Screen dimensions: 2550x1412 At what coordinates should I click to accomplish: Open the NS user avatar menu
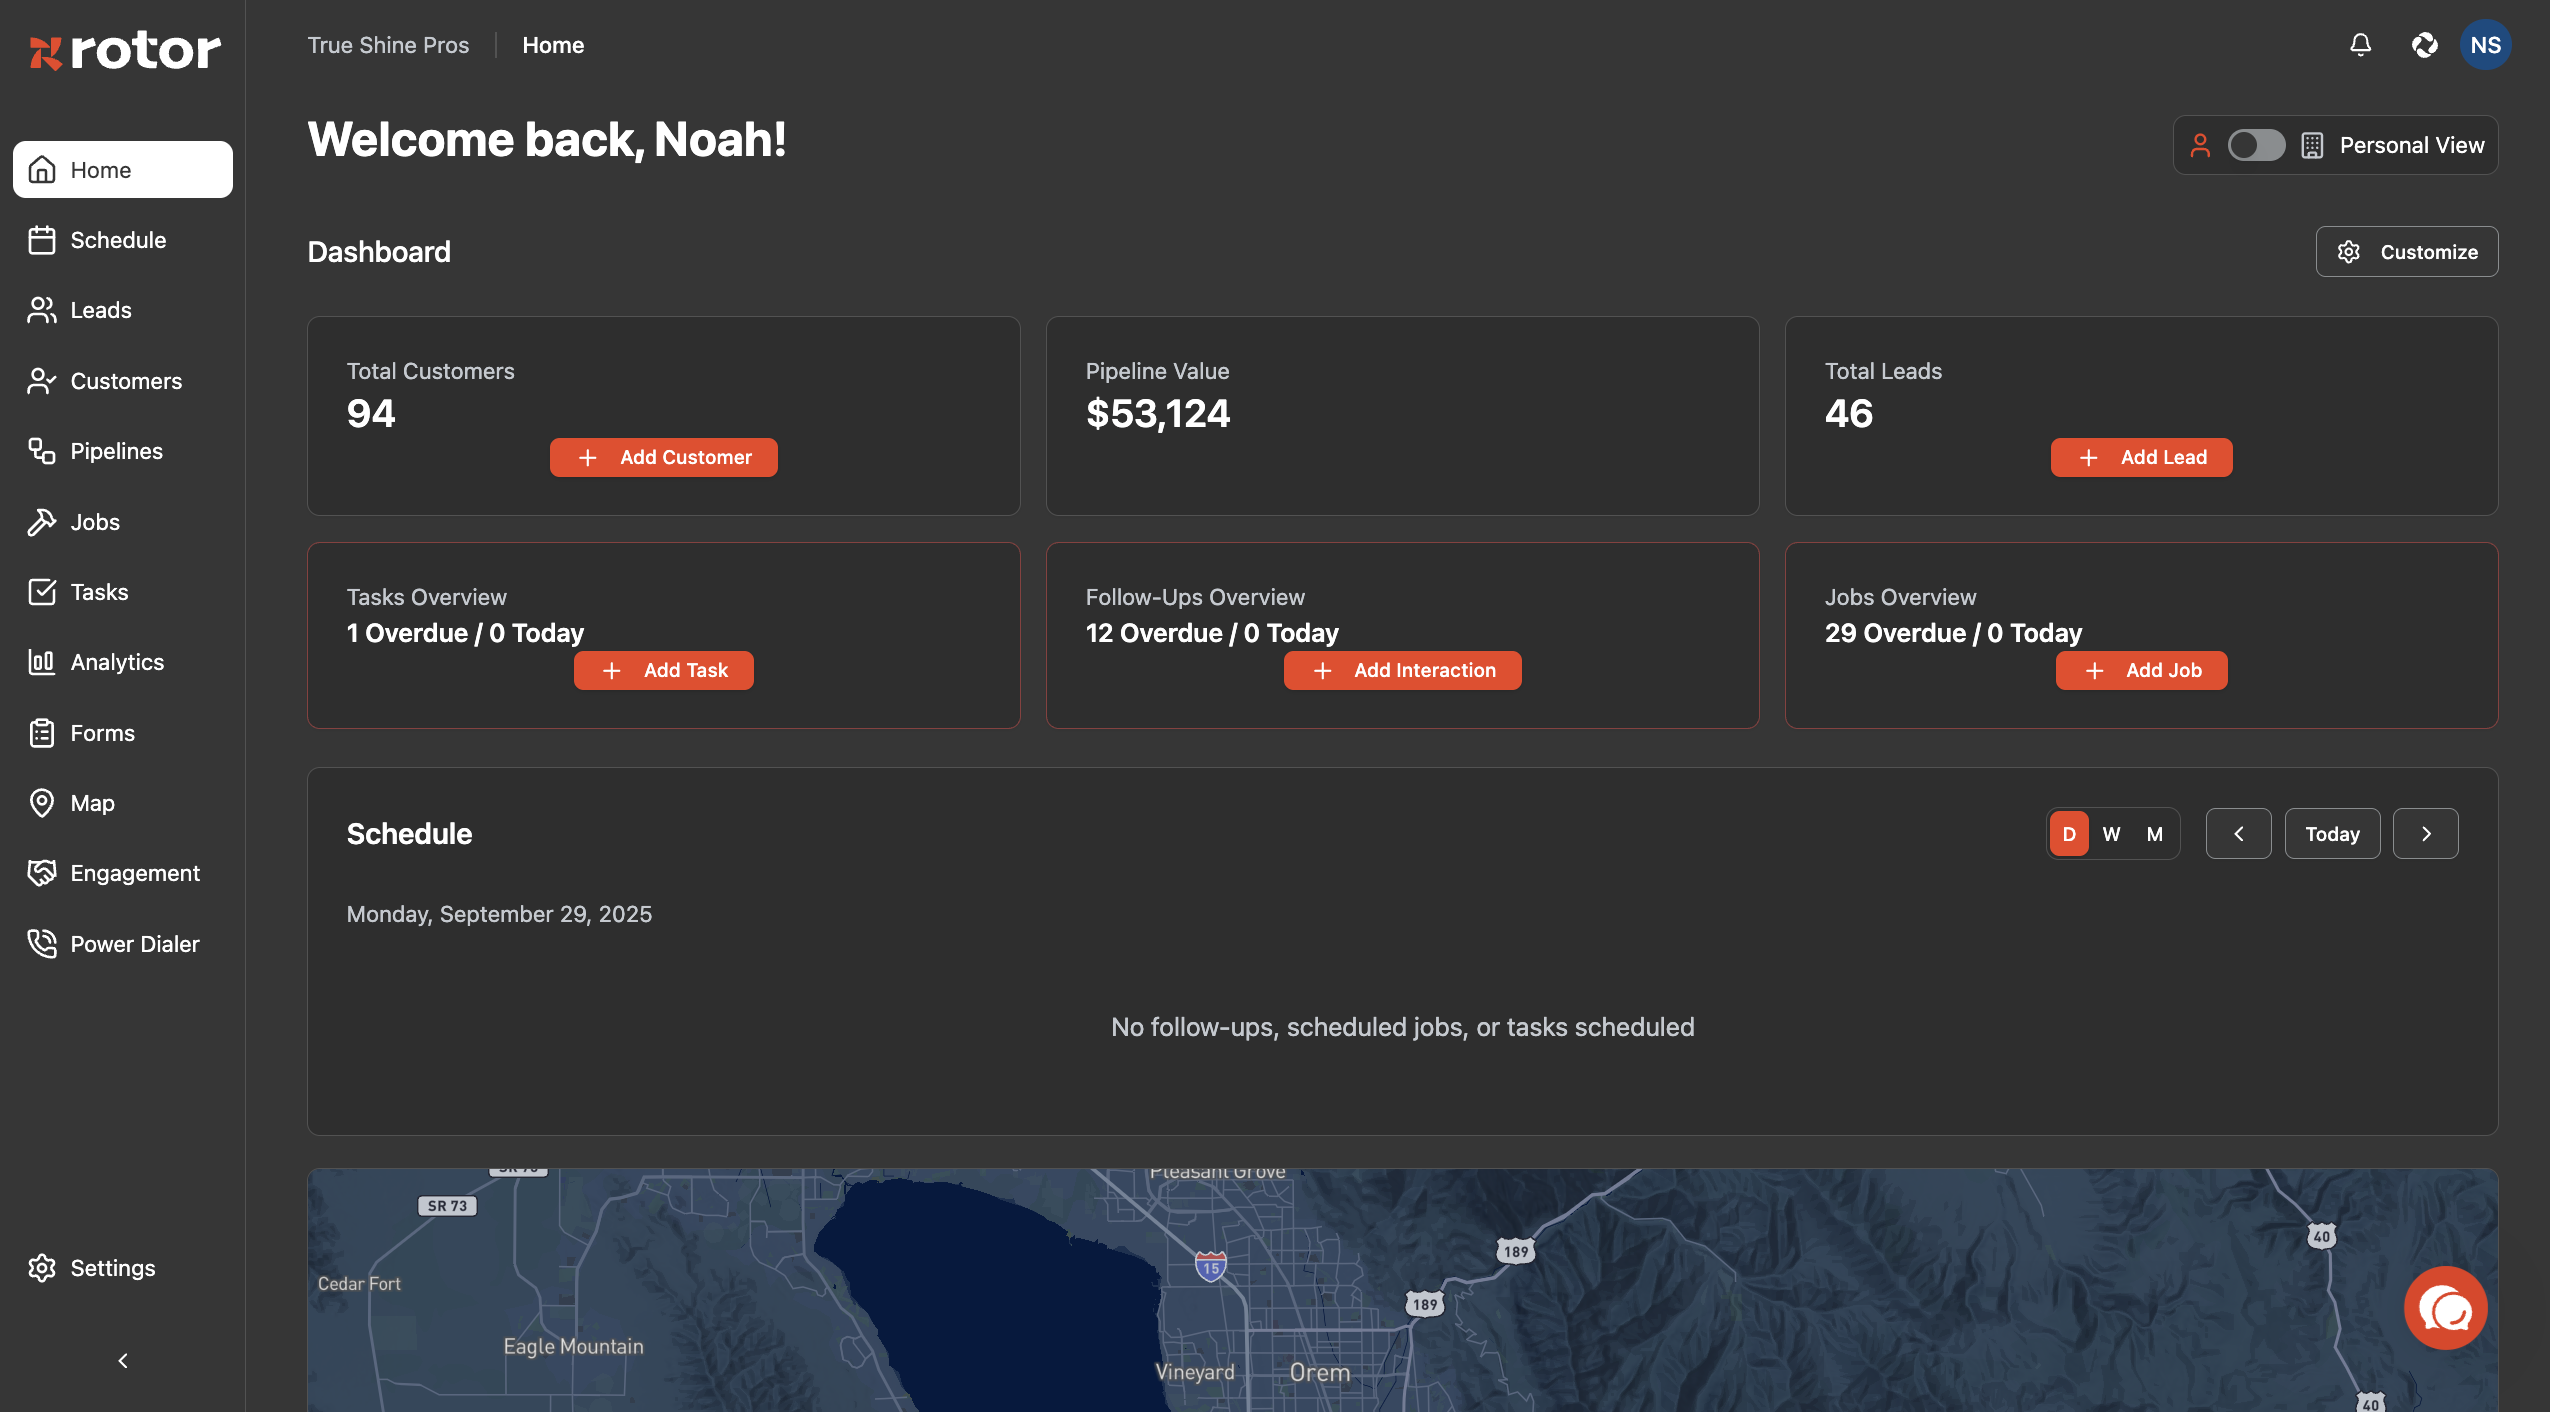click(x=2485, y=45)
